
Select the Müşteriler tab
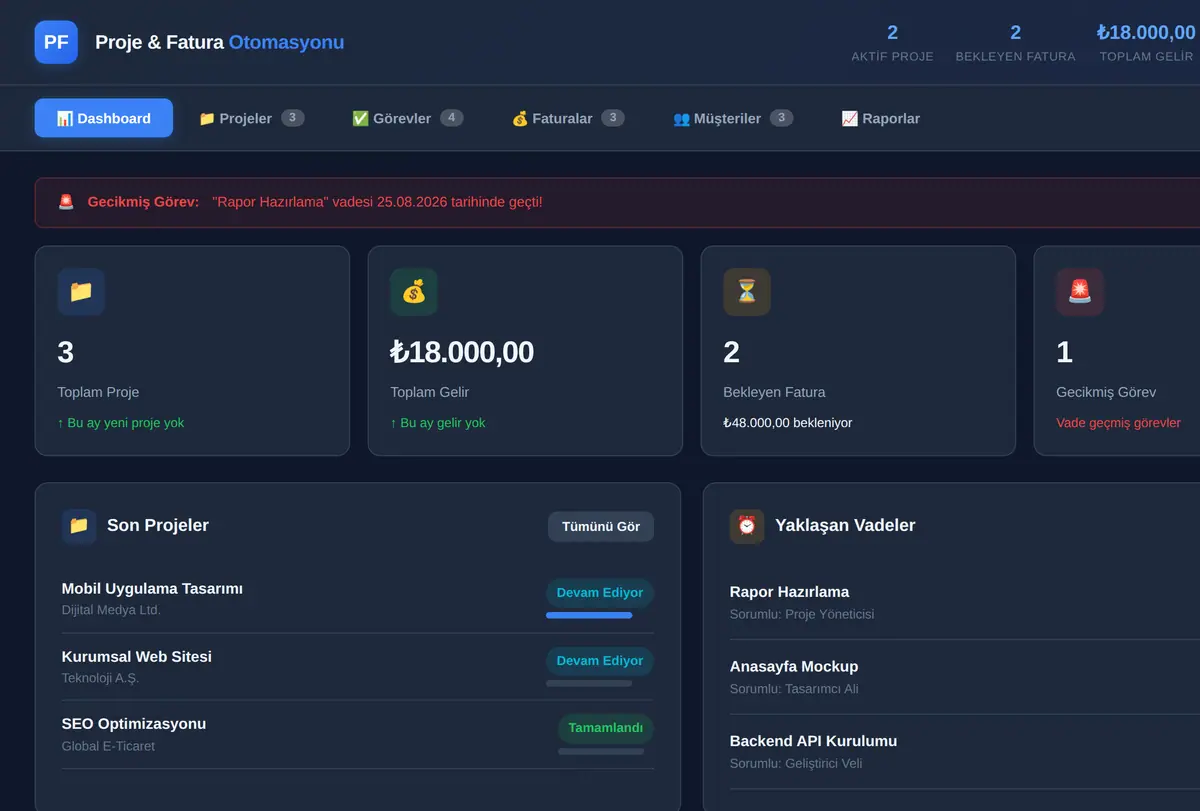tap(733, 118)
